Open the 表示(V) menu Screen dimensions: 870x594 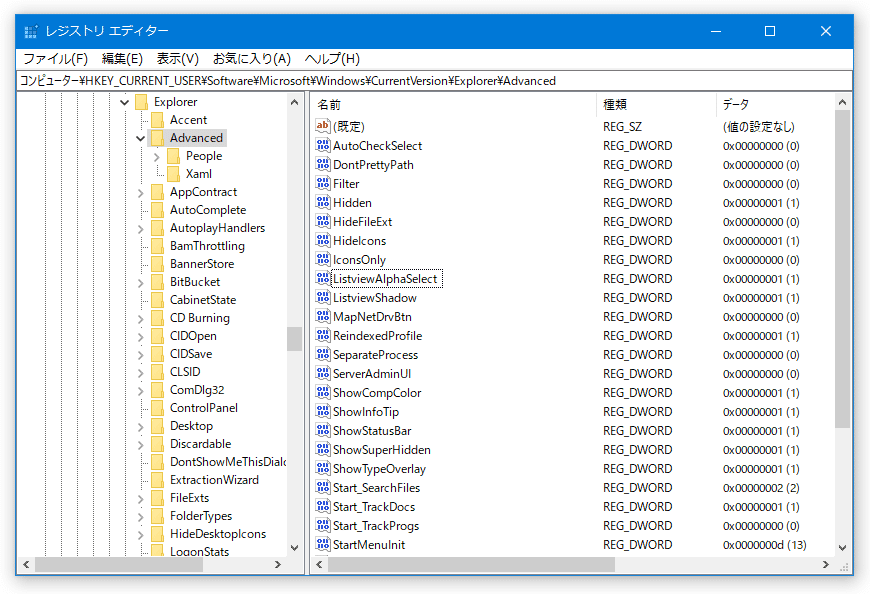(176, 58)
